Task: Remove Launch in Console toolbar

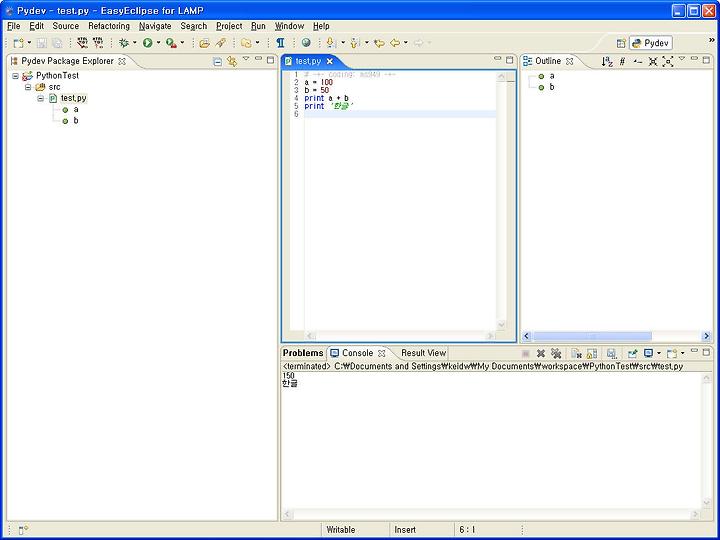Action: [541, 353]
